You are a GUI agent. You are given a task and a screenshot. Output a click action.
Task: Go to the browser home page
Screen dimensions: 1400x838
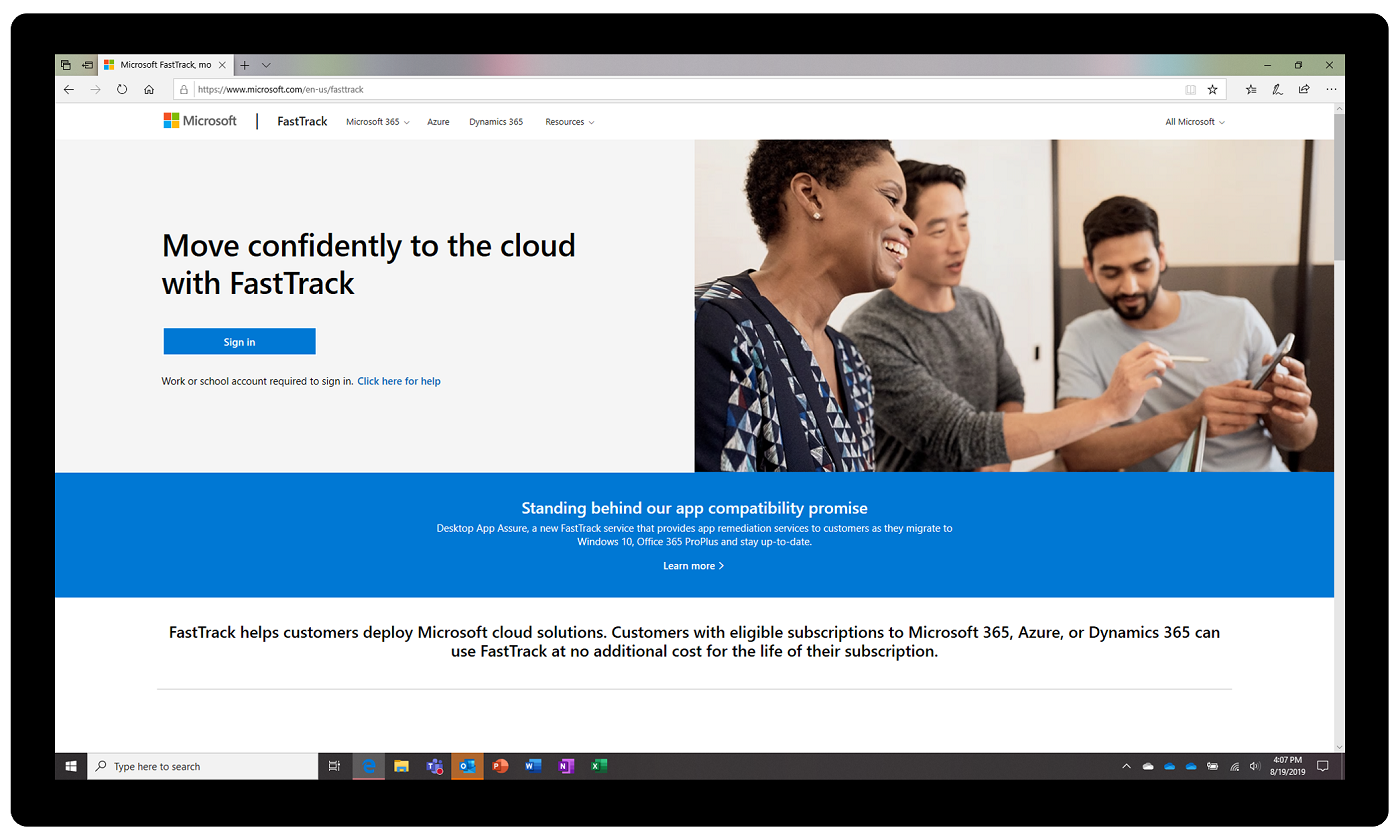148,89
